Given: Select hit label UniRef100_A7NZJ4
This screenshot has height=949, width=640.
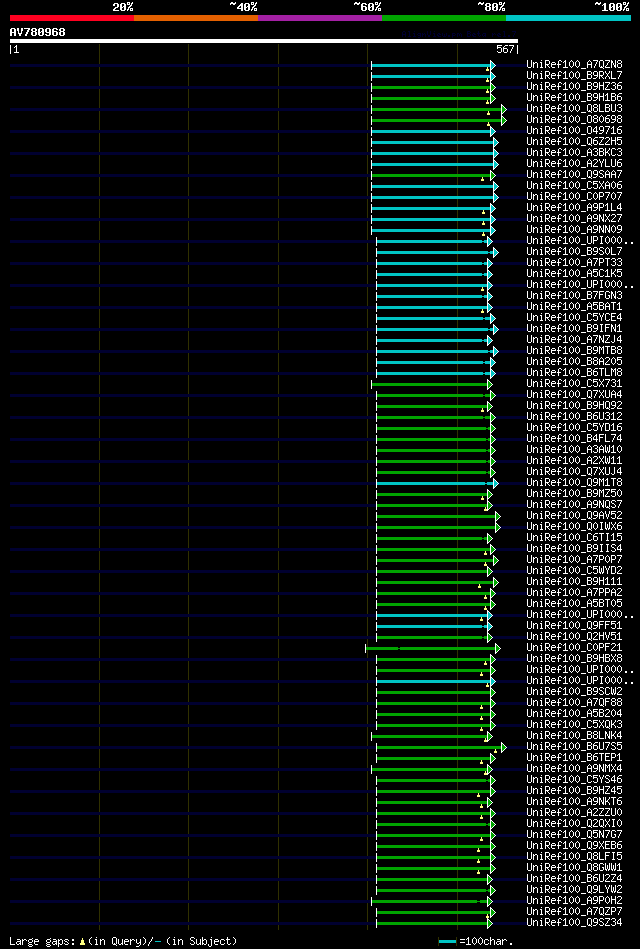Looking at the screenshot, I should tap(574, 340).
